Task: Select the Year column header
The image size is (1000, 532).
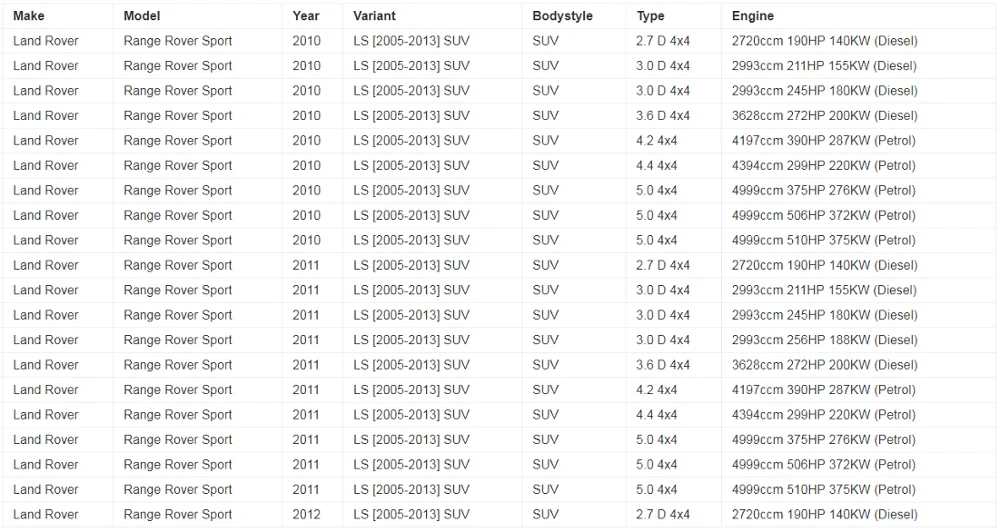Action: tap(306, 16)
